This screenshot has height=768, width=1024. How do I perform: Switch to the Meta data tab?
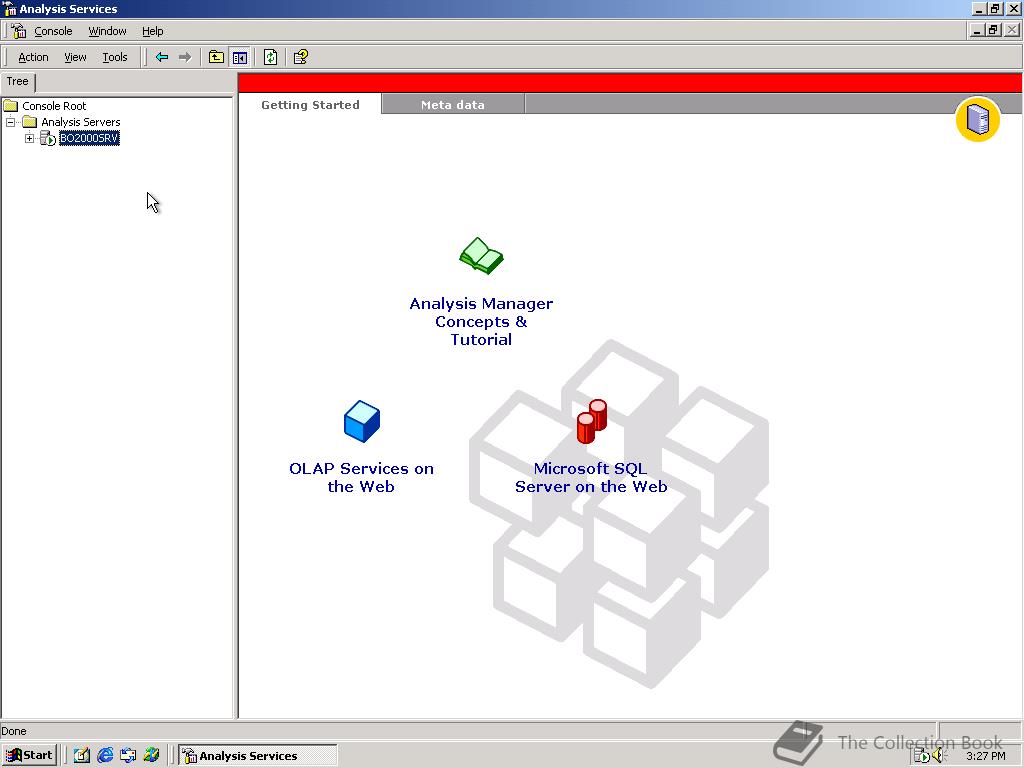pyautogui.click(x=453, y=104)
